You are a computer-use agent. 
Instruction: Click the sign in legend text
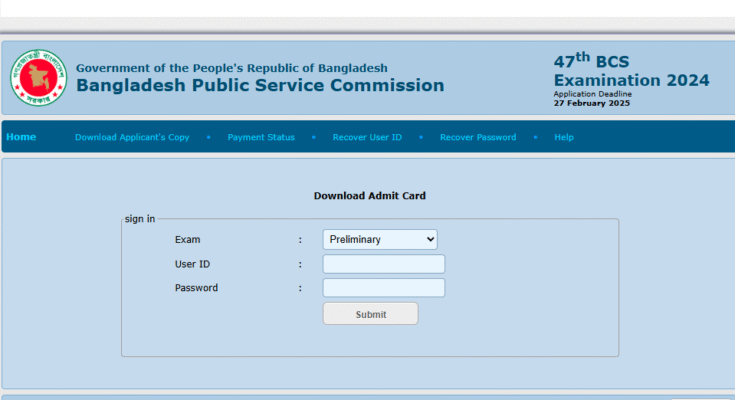pyautogui.click(x=140, y=219)
